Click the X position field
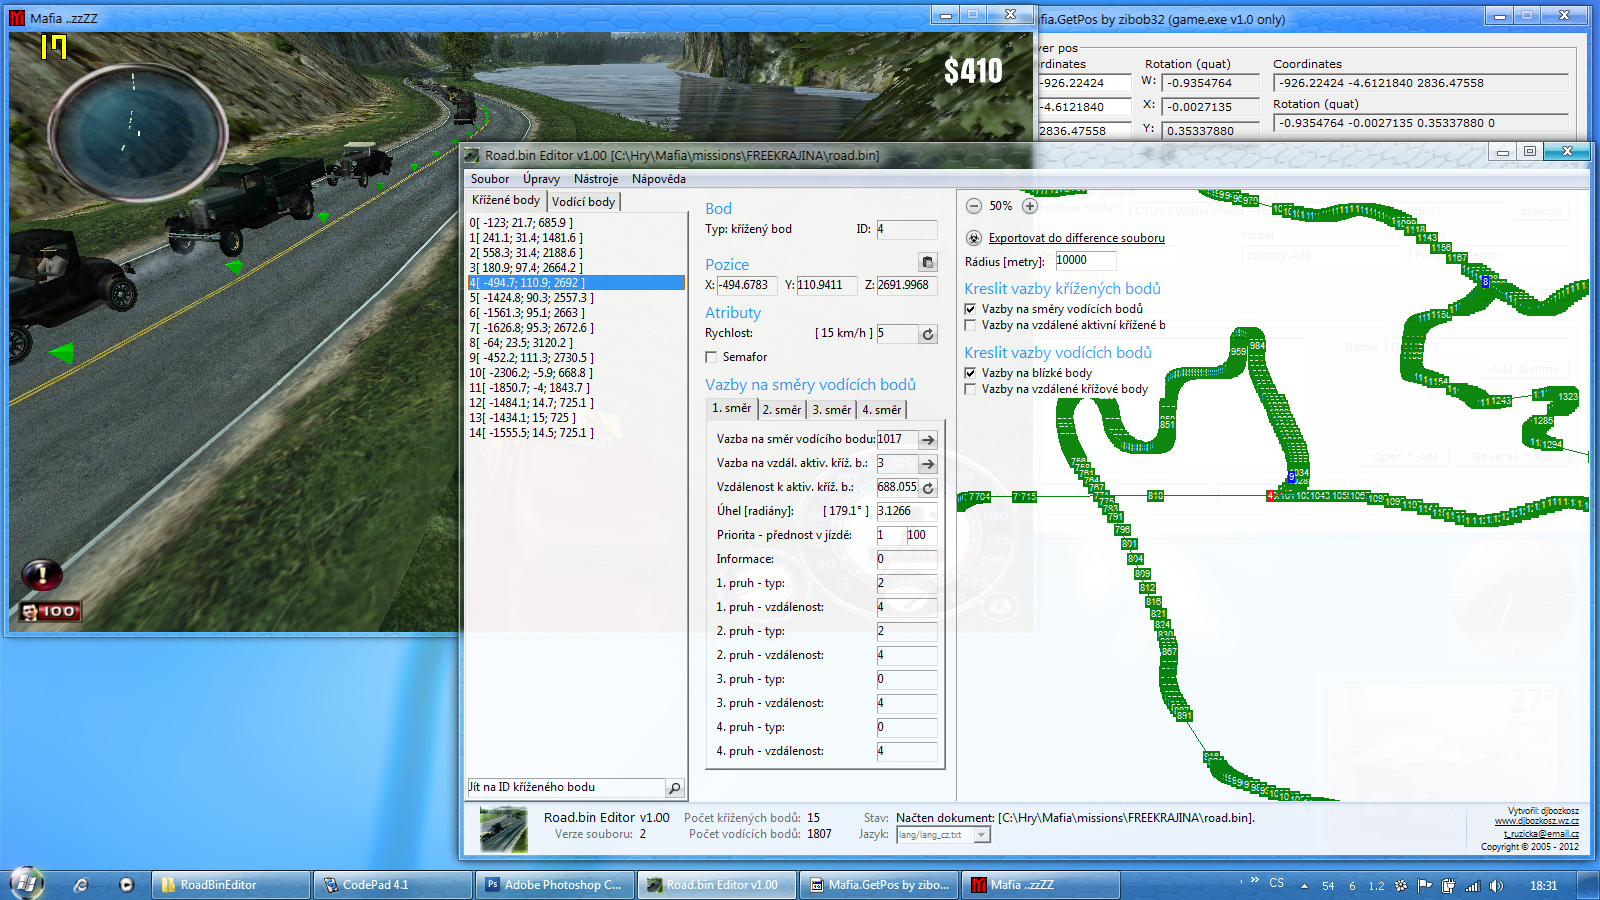 tap(747, 285)
